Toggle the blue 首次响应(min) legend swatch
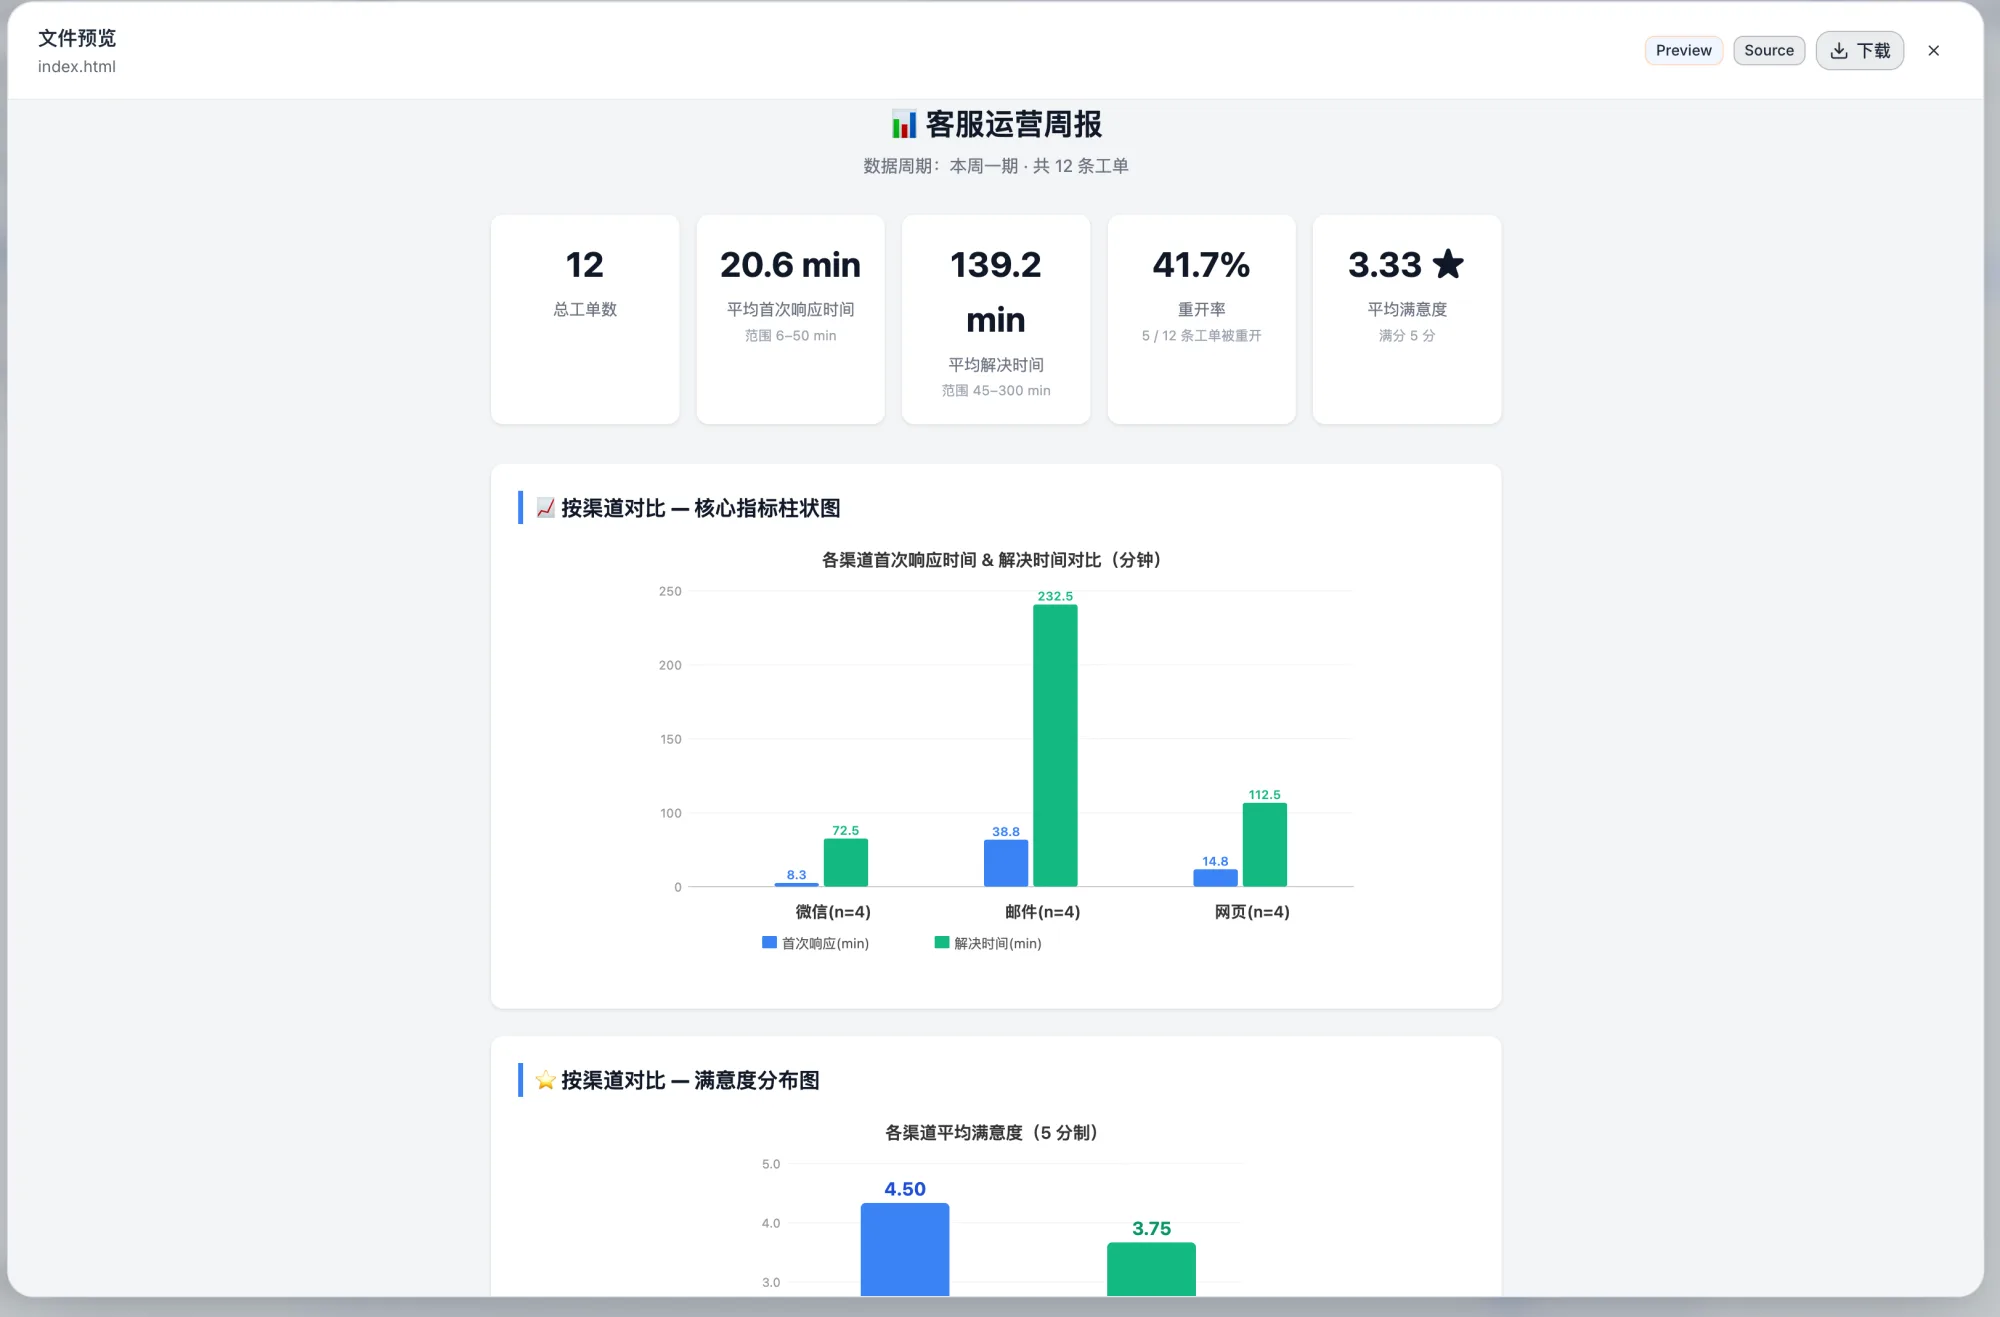 click(x=769, y=942)
